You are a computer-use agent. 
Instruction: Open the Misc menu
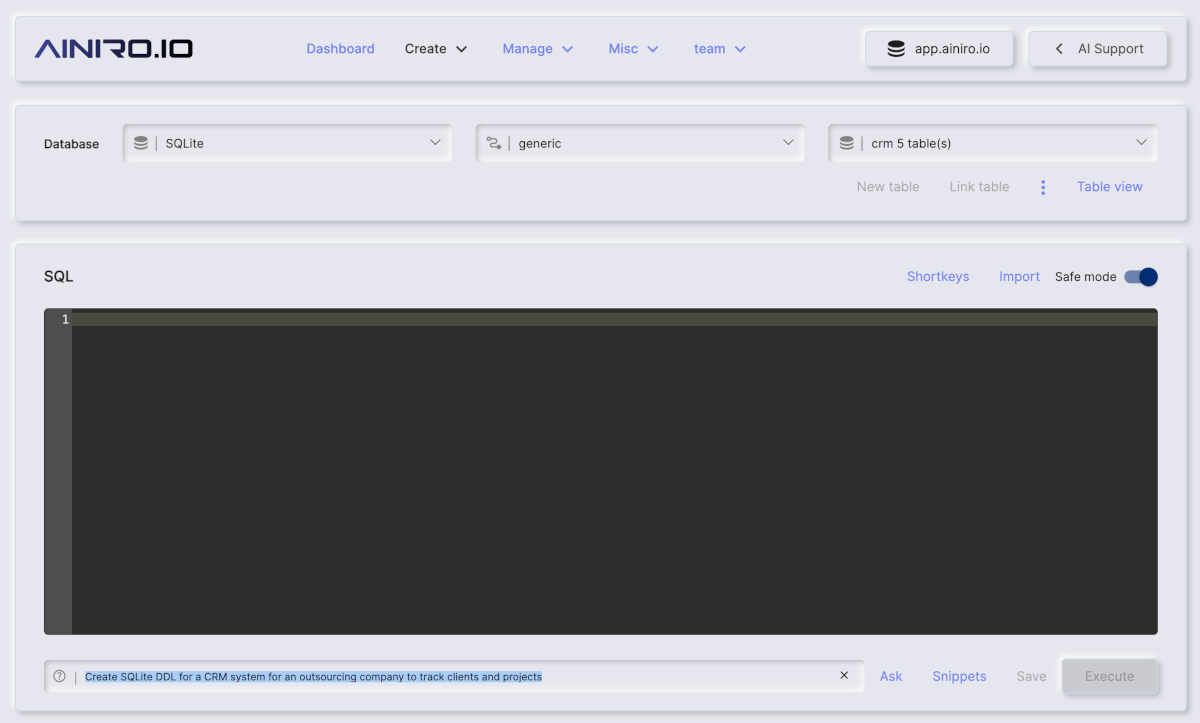click(634, 48)
